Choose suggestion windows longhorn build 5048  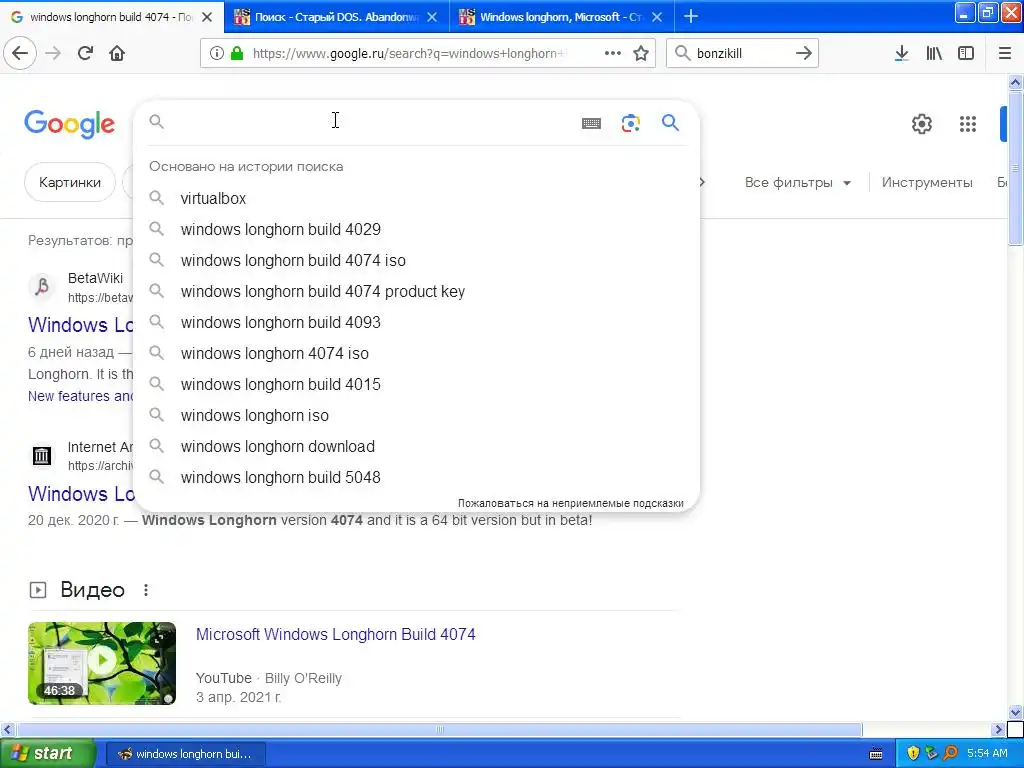pos(416,477)
